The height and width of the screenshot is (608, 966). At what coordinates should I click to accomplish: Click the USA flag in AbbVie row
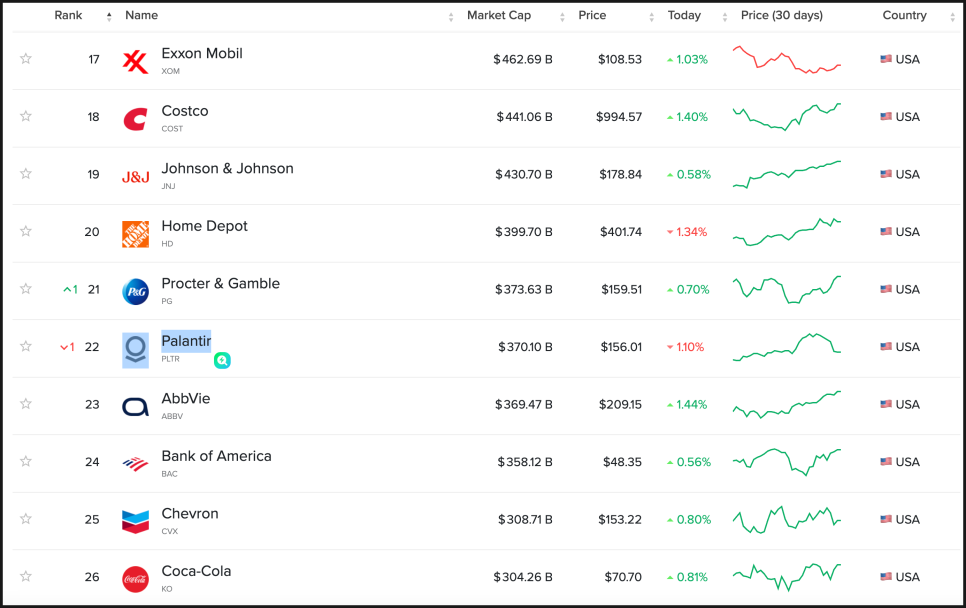(886, 404)
